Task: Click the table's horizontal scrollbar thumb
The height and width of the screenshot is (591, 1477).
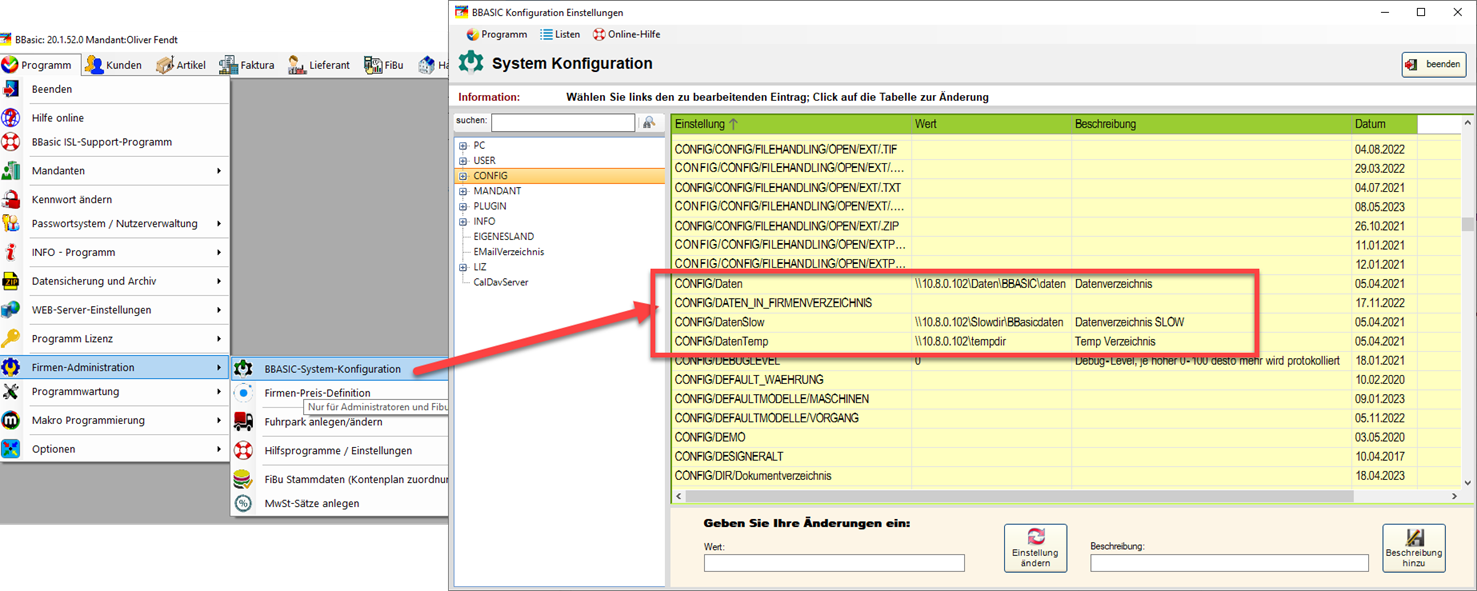Action: (x=1020, y=496)
